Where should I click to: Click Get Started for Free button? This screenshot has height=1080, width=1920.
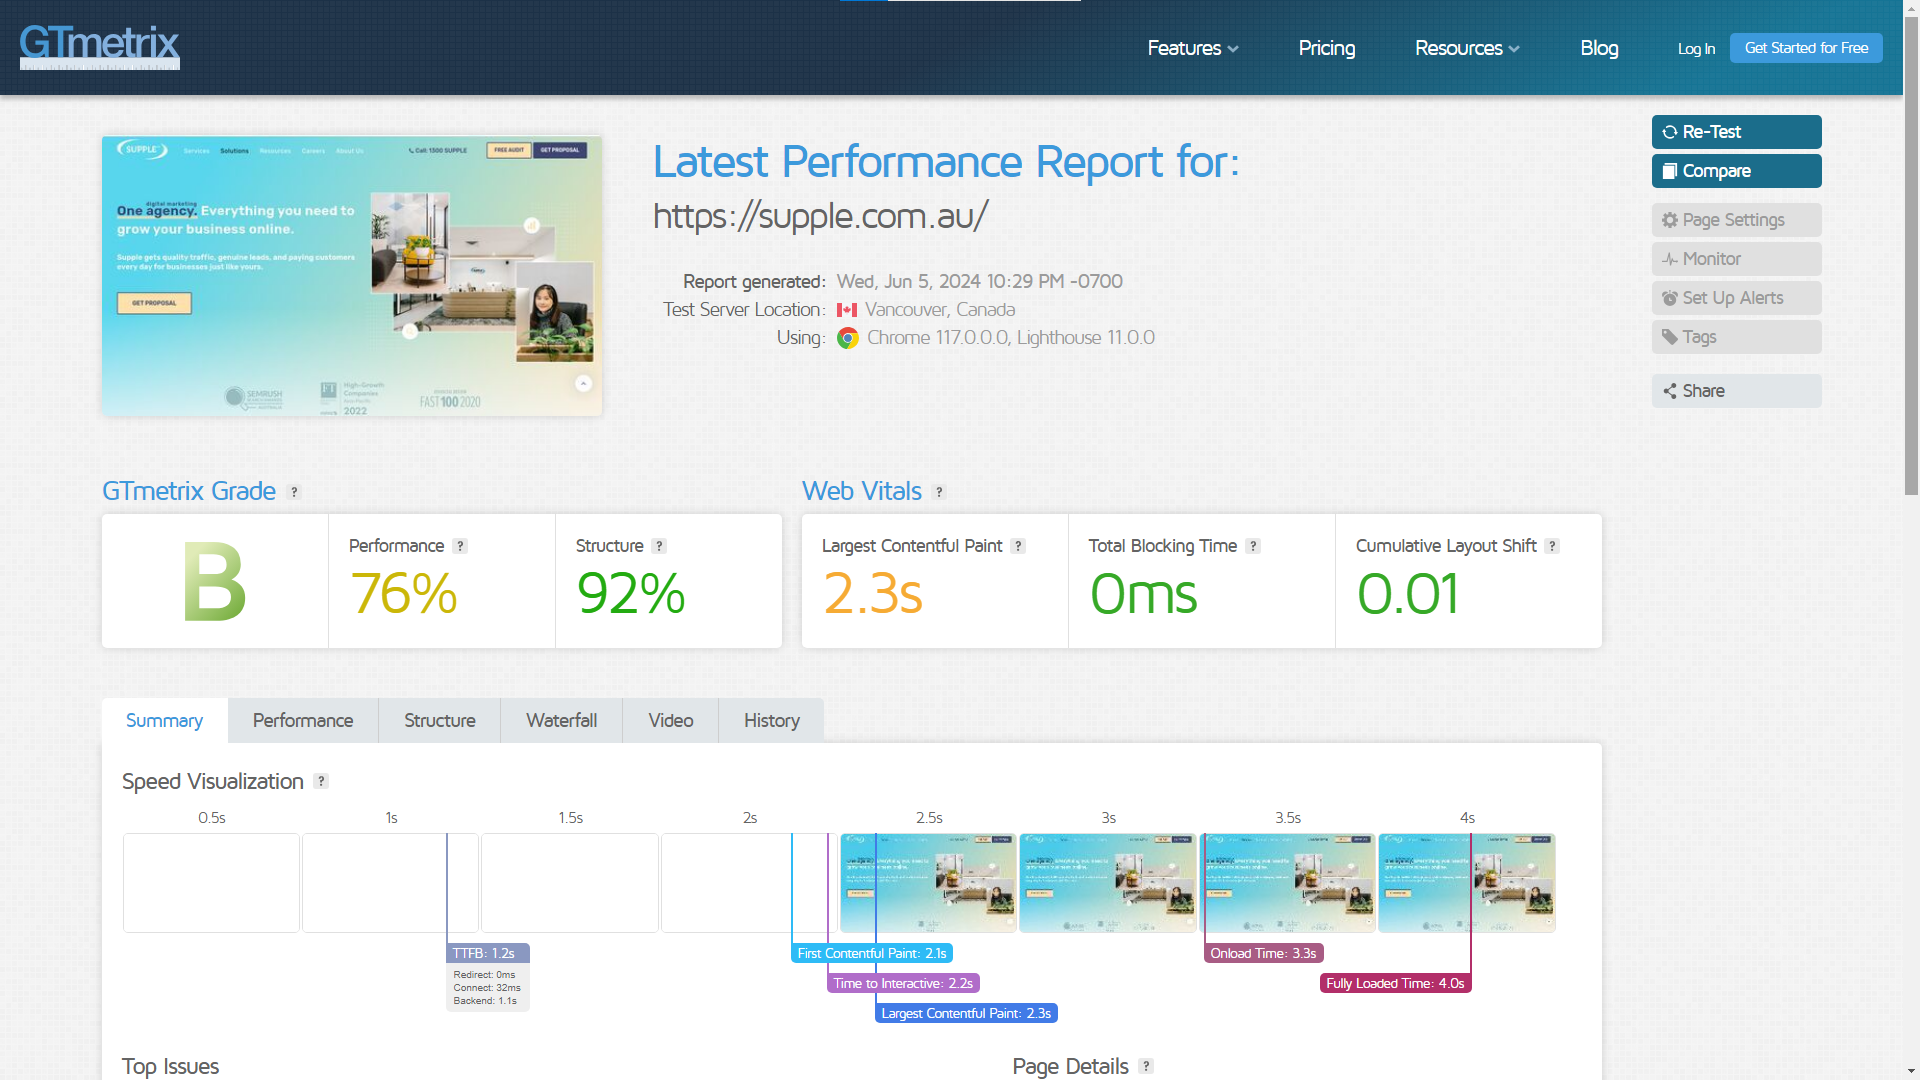click(x=1806, y=48)
